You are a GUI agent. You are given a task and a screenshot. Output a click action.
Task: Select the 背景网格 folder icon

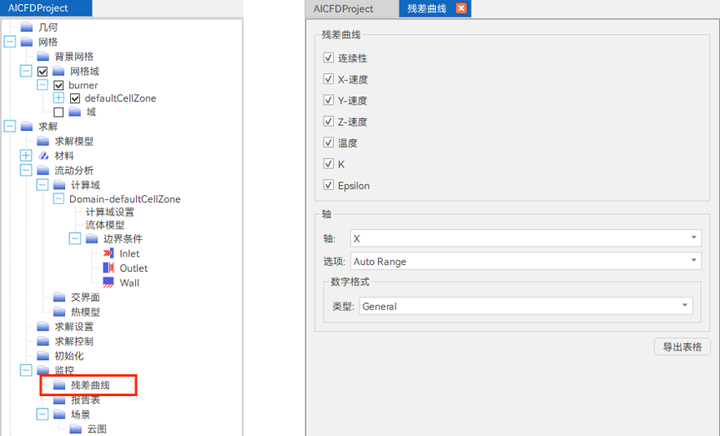coord(43,56)
